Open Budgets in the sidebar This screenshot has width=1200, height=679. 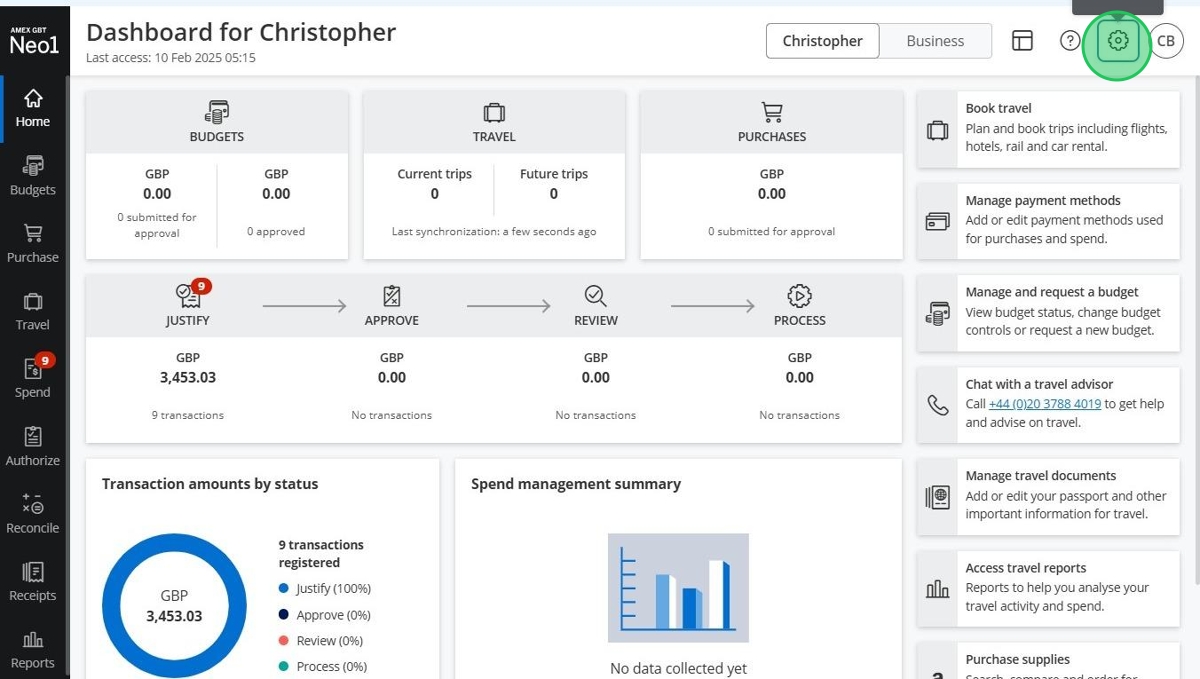pyautogui.click(x=33, y=176)
